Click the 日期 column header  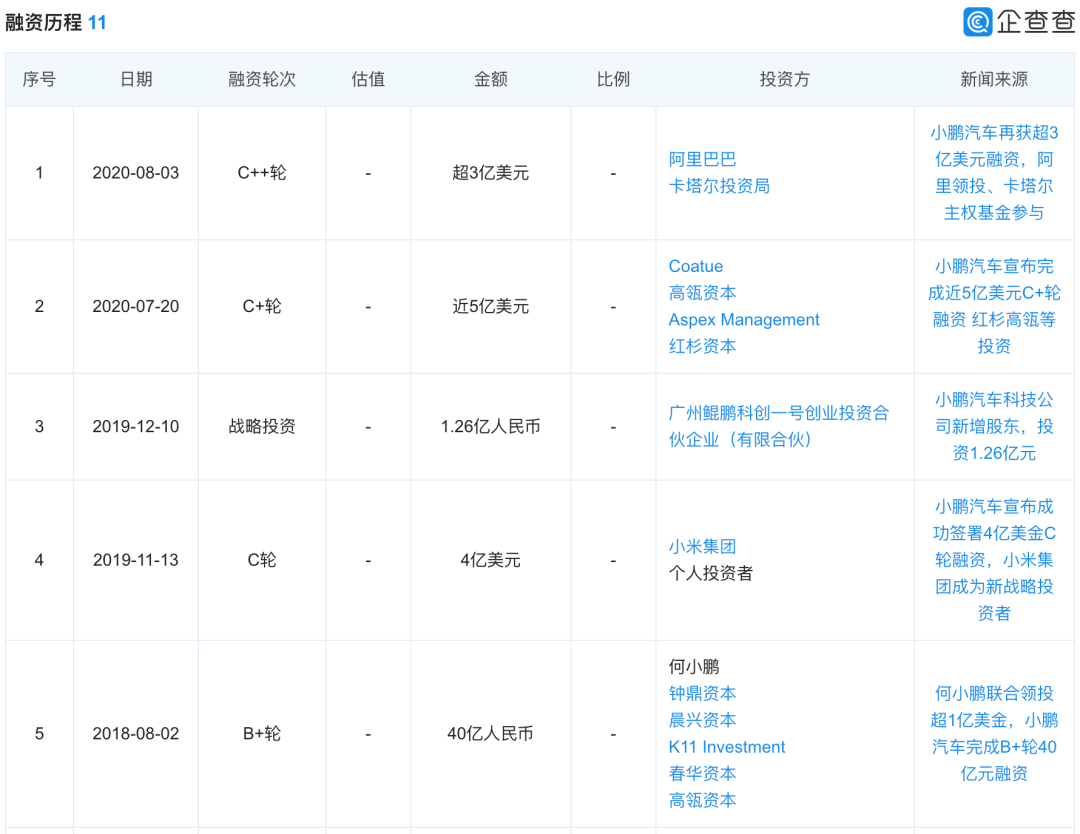136,79
